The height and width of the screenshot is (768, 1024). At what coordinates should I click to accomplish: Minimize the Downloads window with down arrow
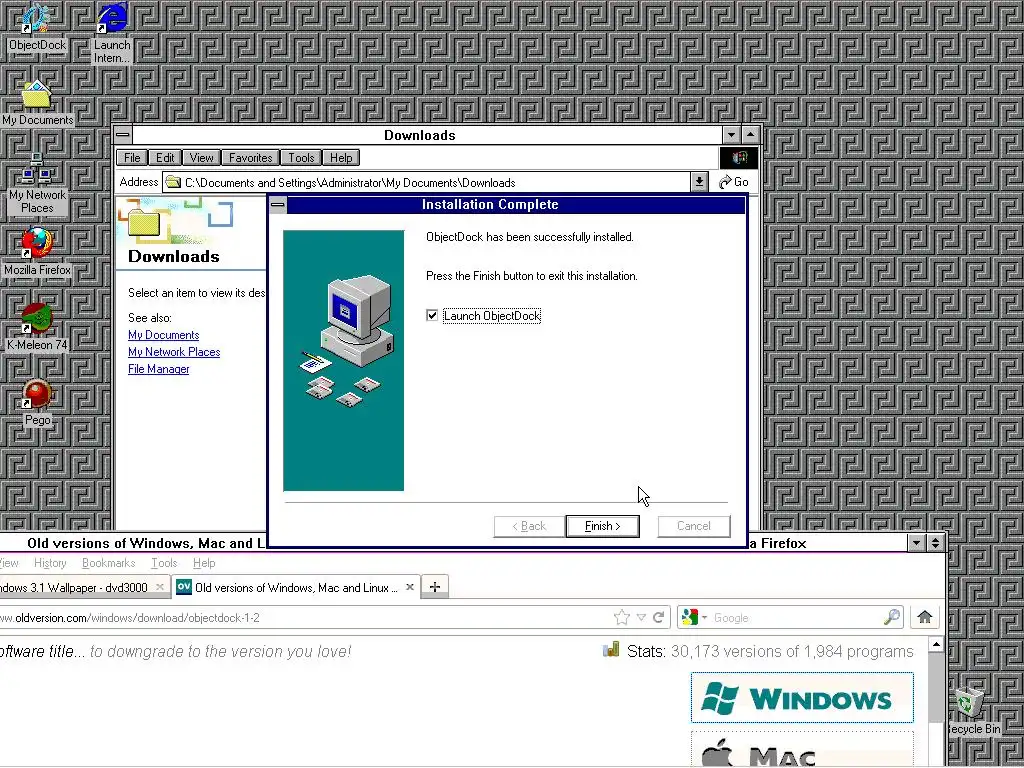click(x=731, y=135)
